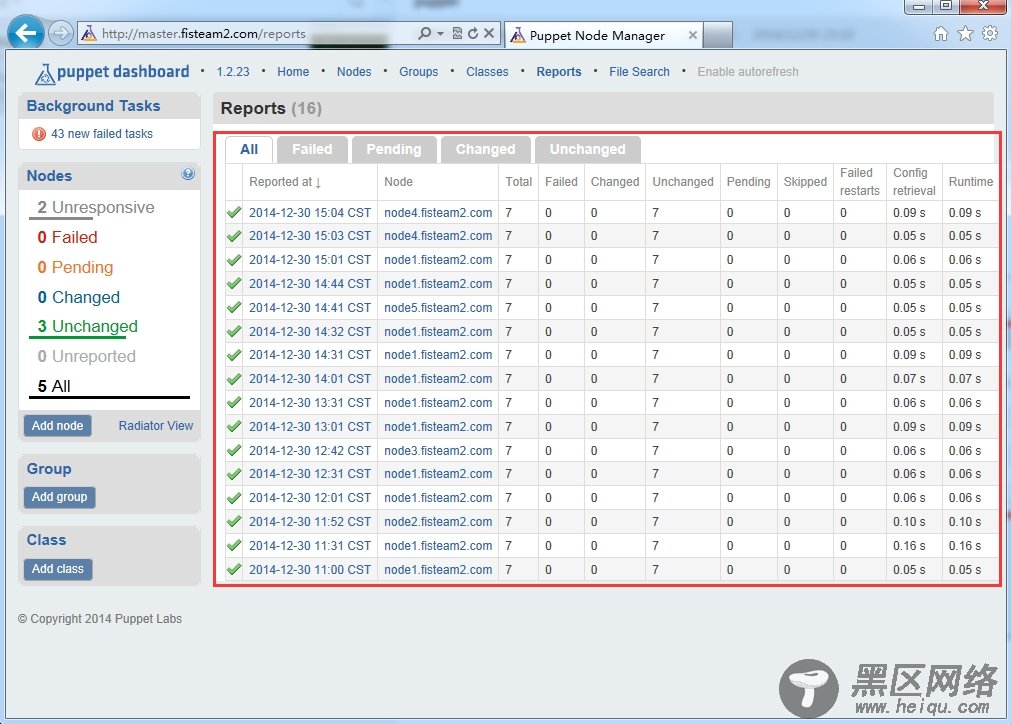This screenshot has width=1011, height=724.
Task: Click Enable autorefresh
Action: 748,72
